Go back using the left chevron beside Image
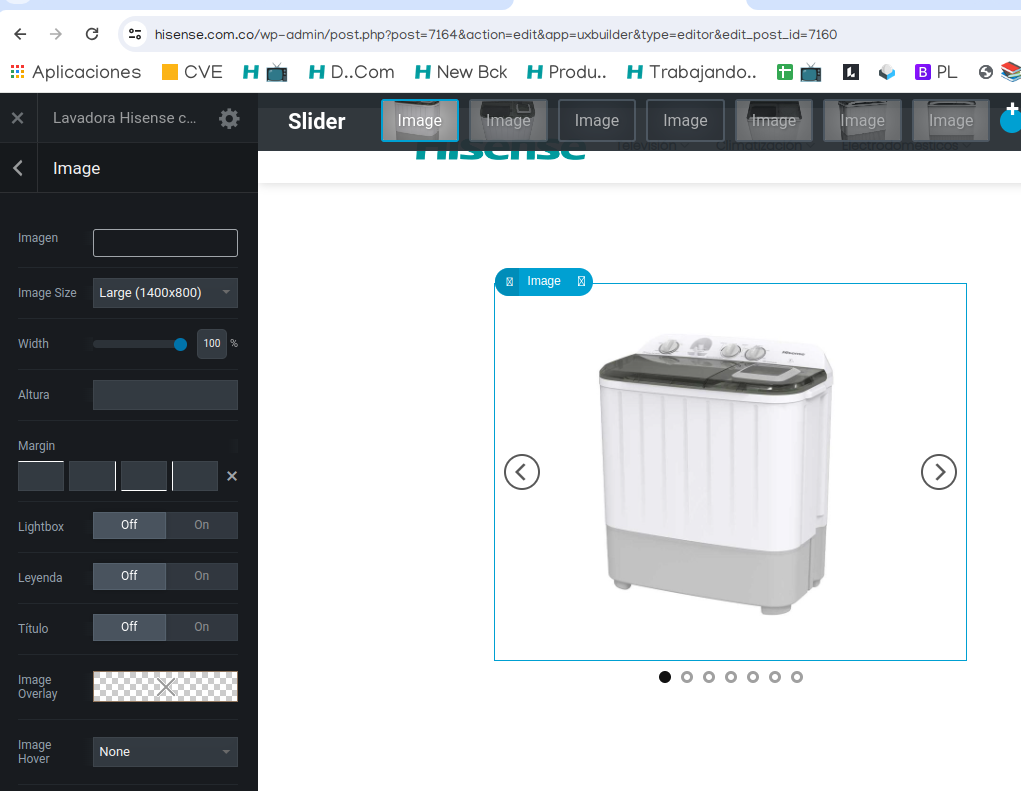Screen dimensions: 1021x791 coord(18,168)
